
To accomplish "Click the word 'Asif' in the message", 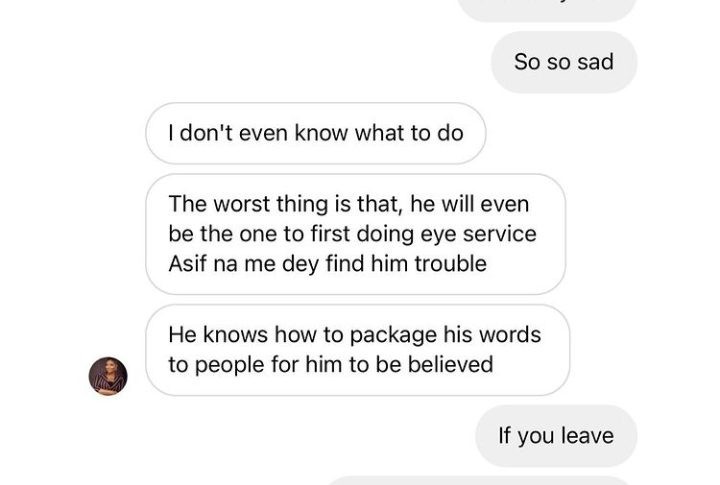I will pos(187,264).
